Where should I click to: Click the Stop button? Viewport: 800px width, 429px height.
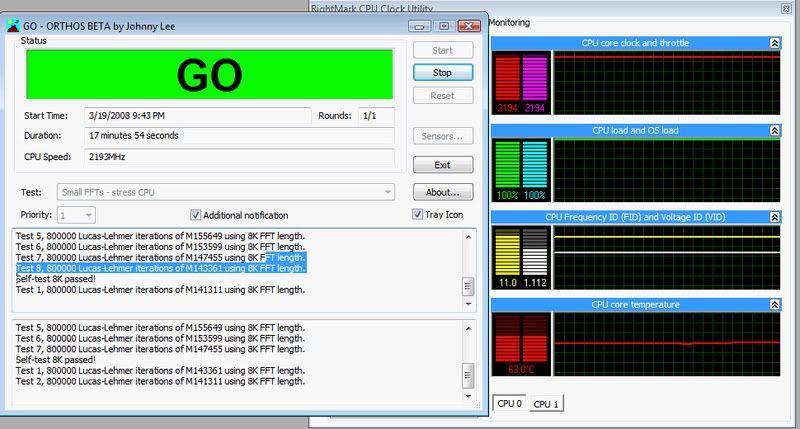click(442, 72)
